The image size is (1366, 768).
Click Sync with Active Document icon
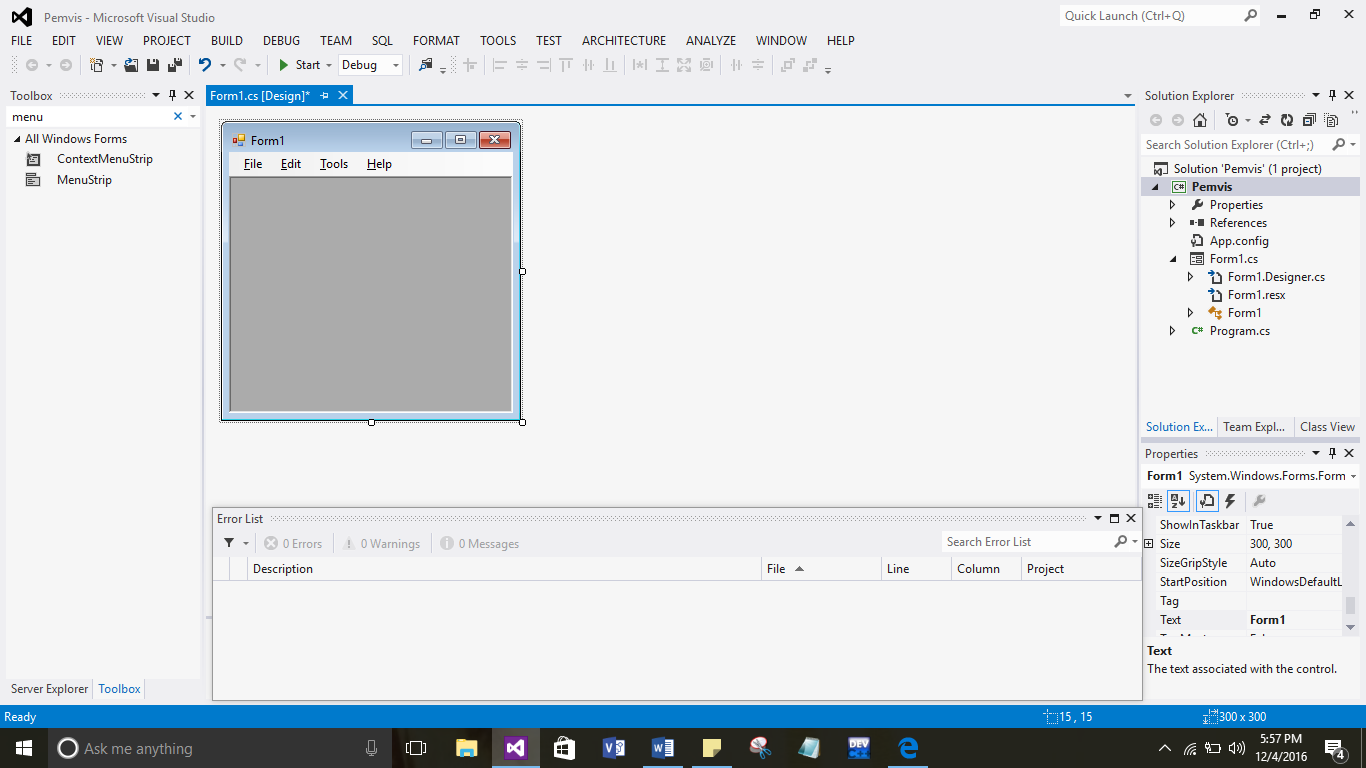point(1264,120)
